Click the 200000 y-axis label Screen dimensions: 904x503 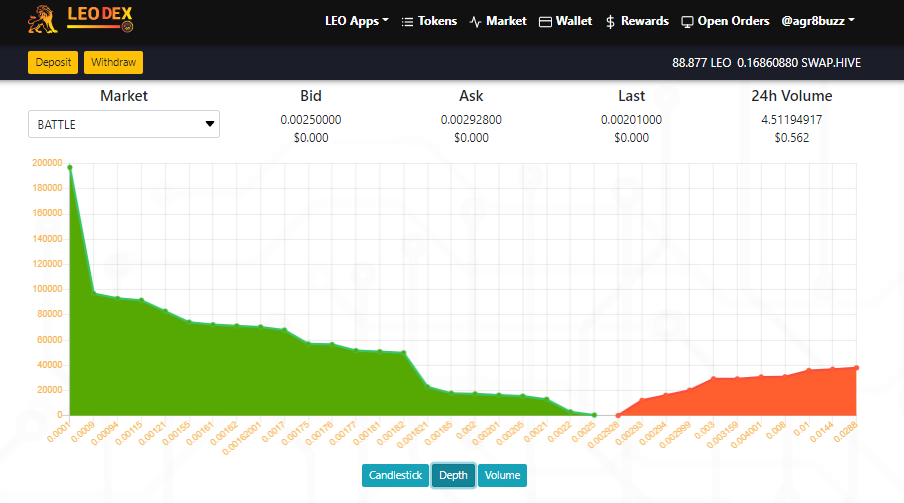[47, 163]
